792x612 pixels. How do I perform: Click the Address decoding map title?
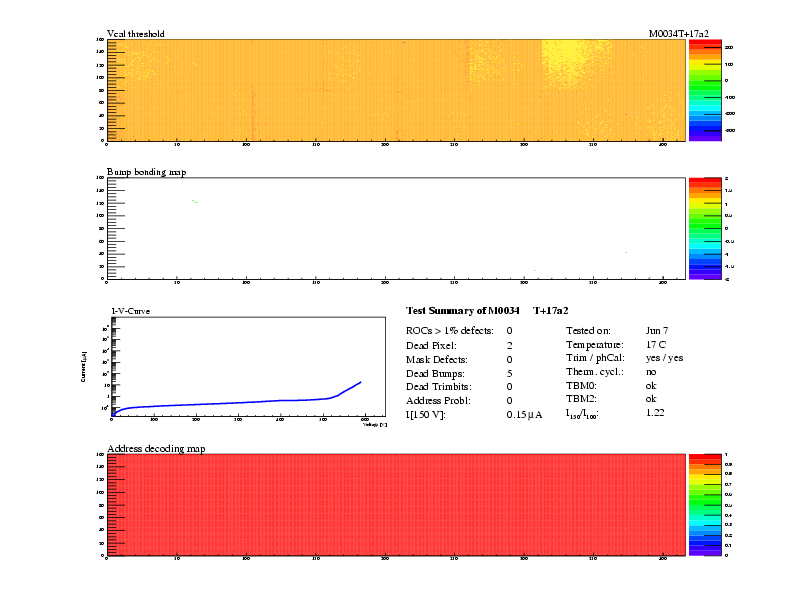pos(156,448)
